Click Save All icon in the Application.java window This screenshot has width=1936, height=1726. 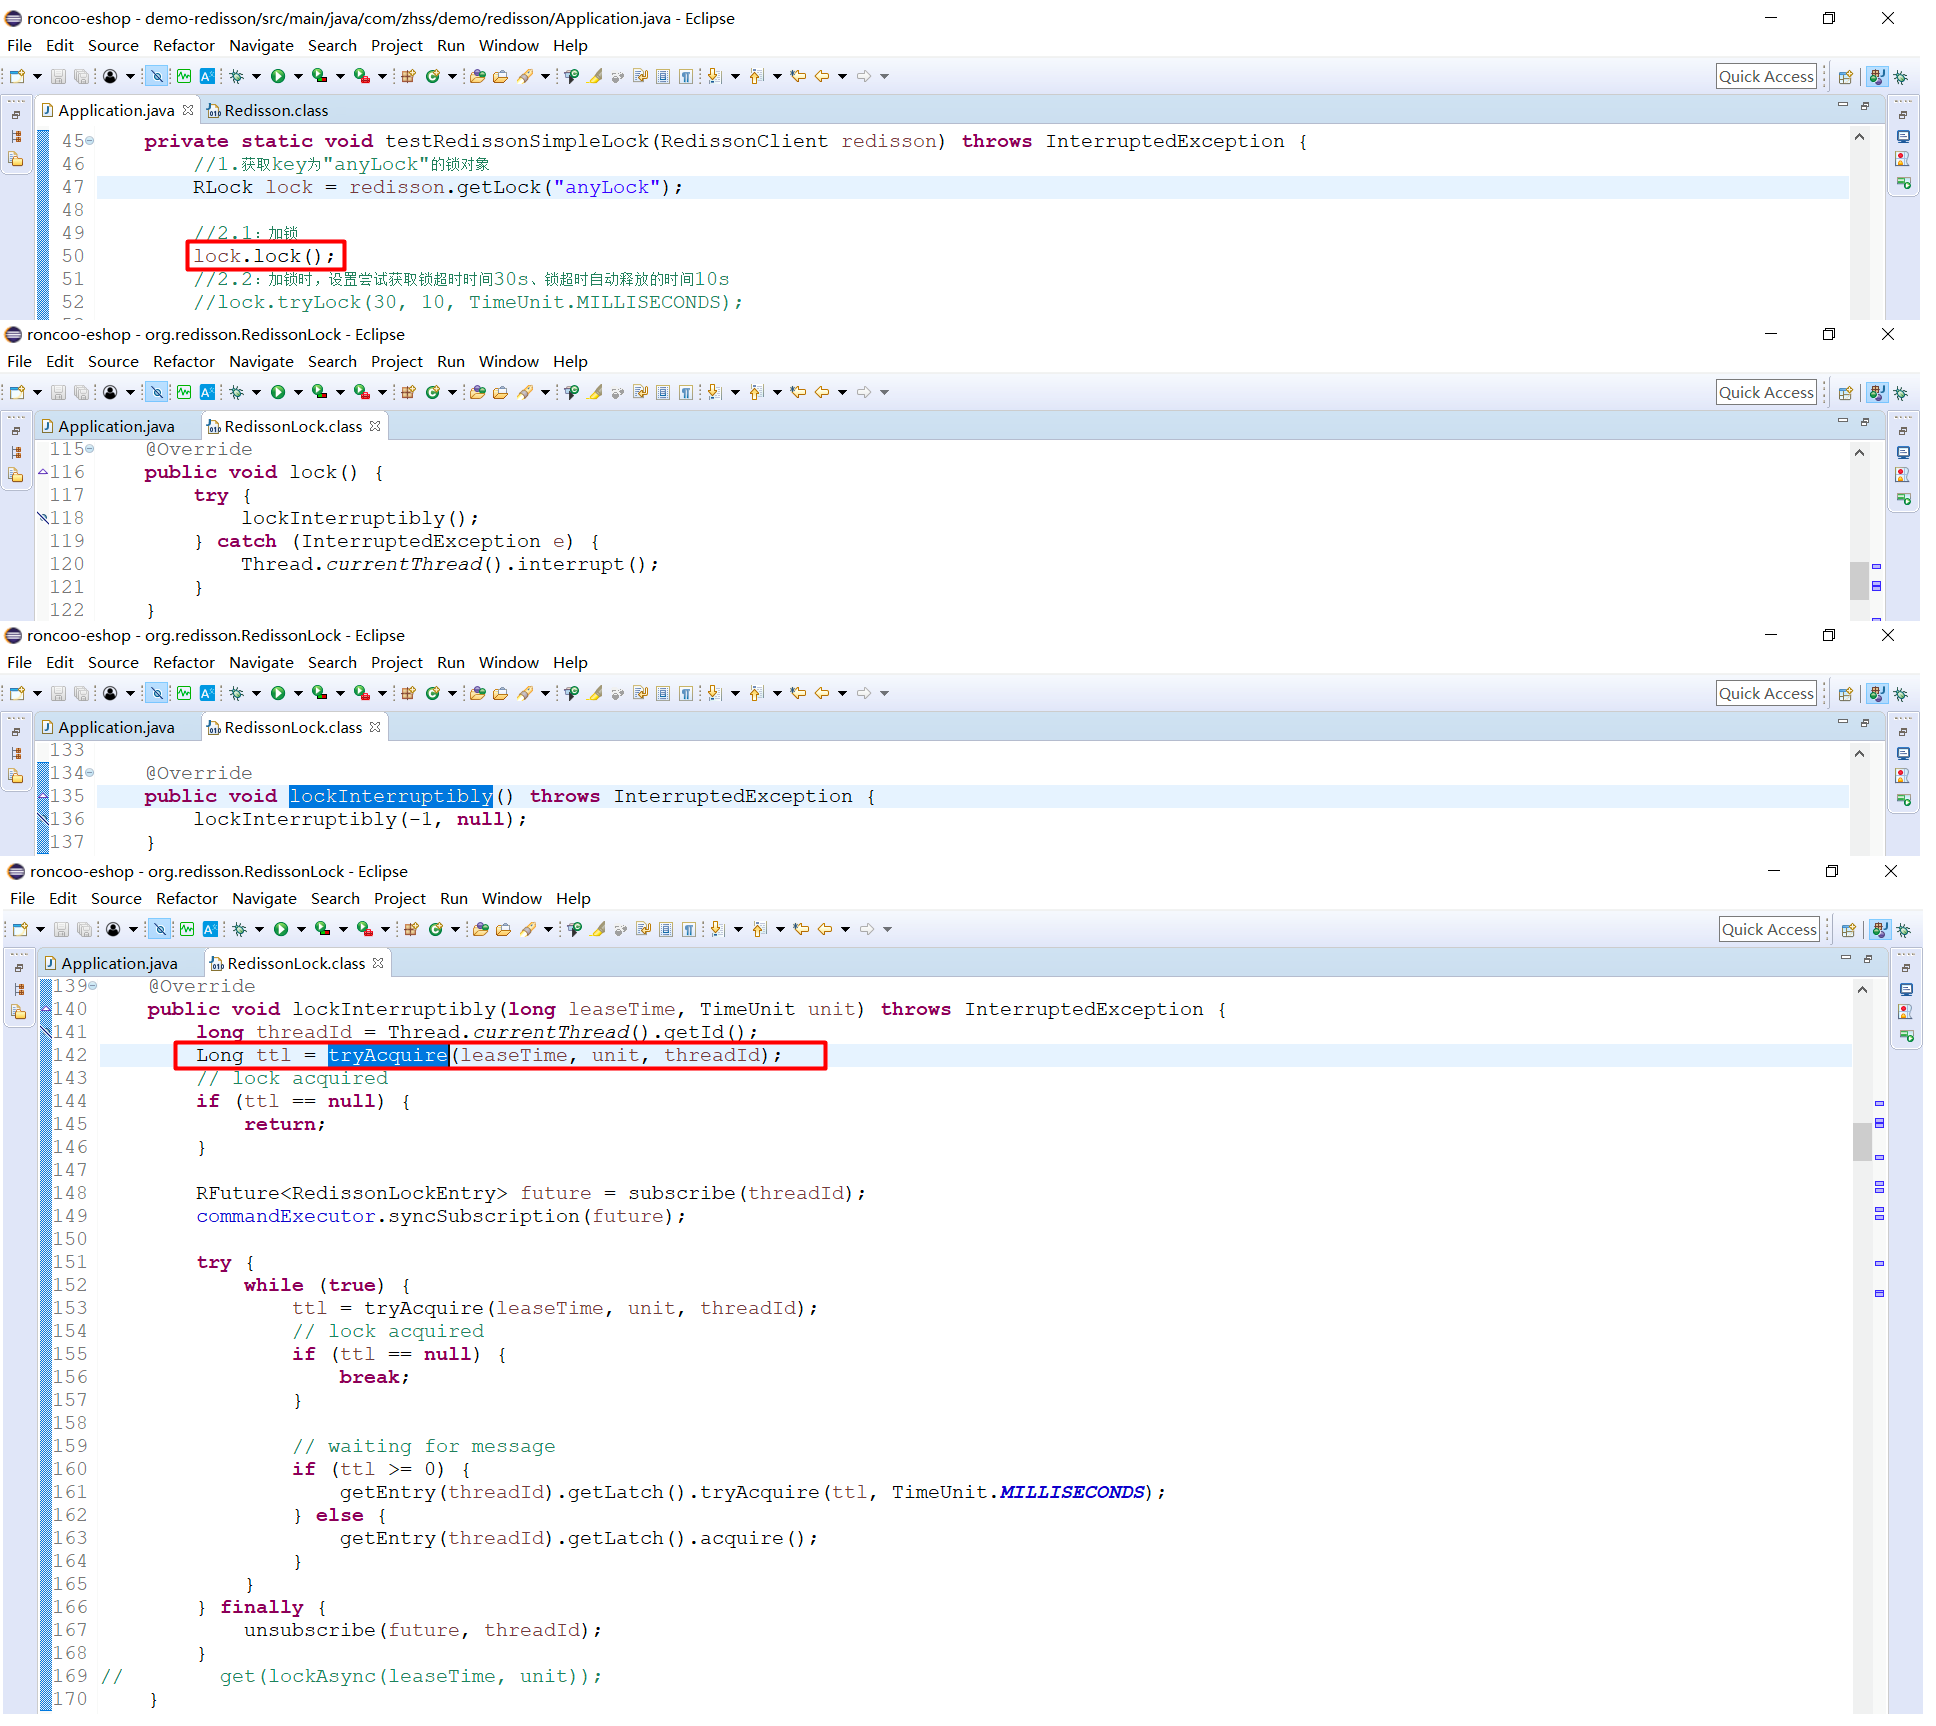coord(82,76)
